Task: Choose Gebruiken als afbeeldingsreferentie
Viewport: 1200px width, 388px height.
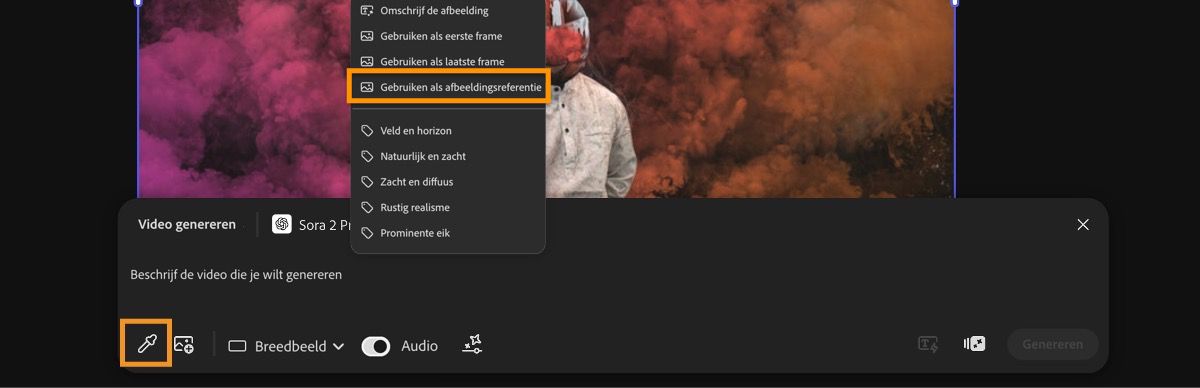Action: (448, 88)
